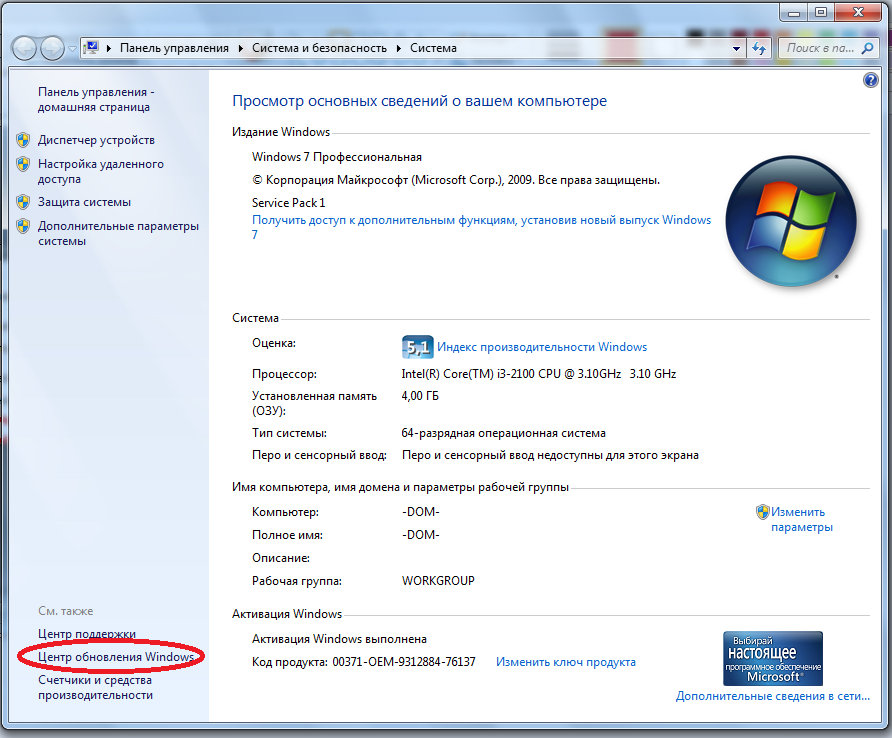Click the genuine Microsoft software badge
Image resolution: width=892 pixels, height=738 pixels.
coord(772,657)
